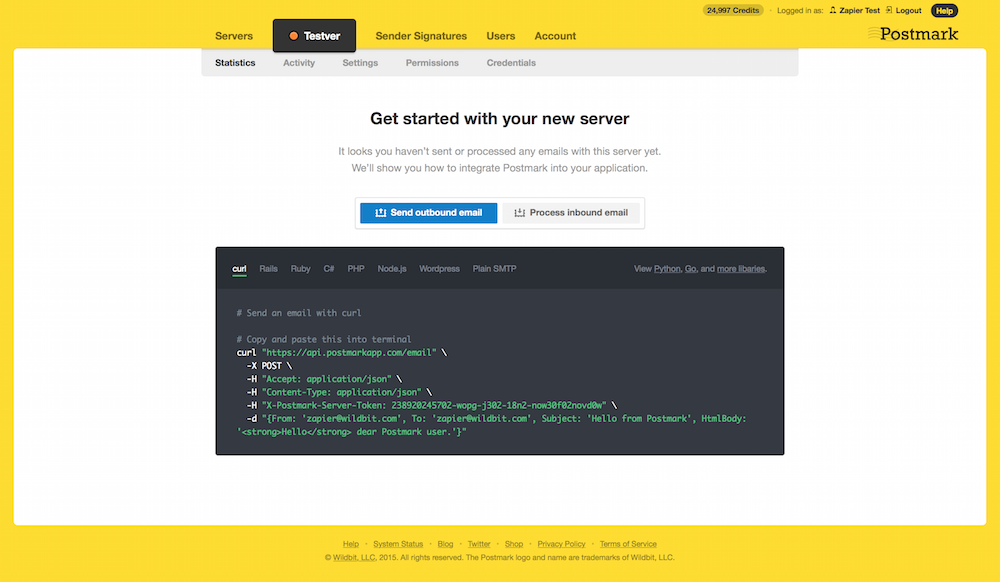1000x582 pixels.
Task: Open the Privacy Policy link
Action: point(561,544)
